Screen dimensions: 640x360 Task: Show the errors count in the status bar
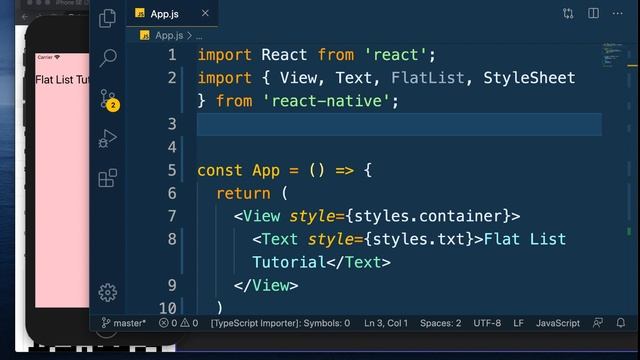click(x=168, y=323)
